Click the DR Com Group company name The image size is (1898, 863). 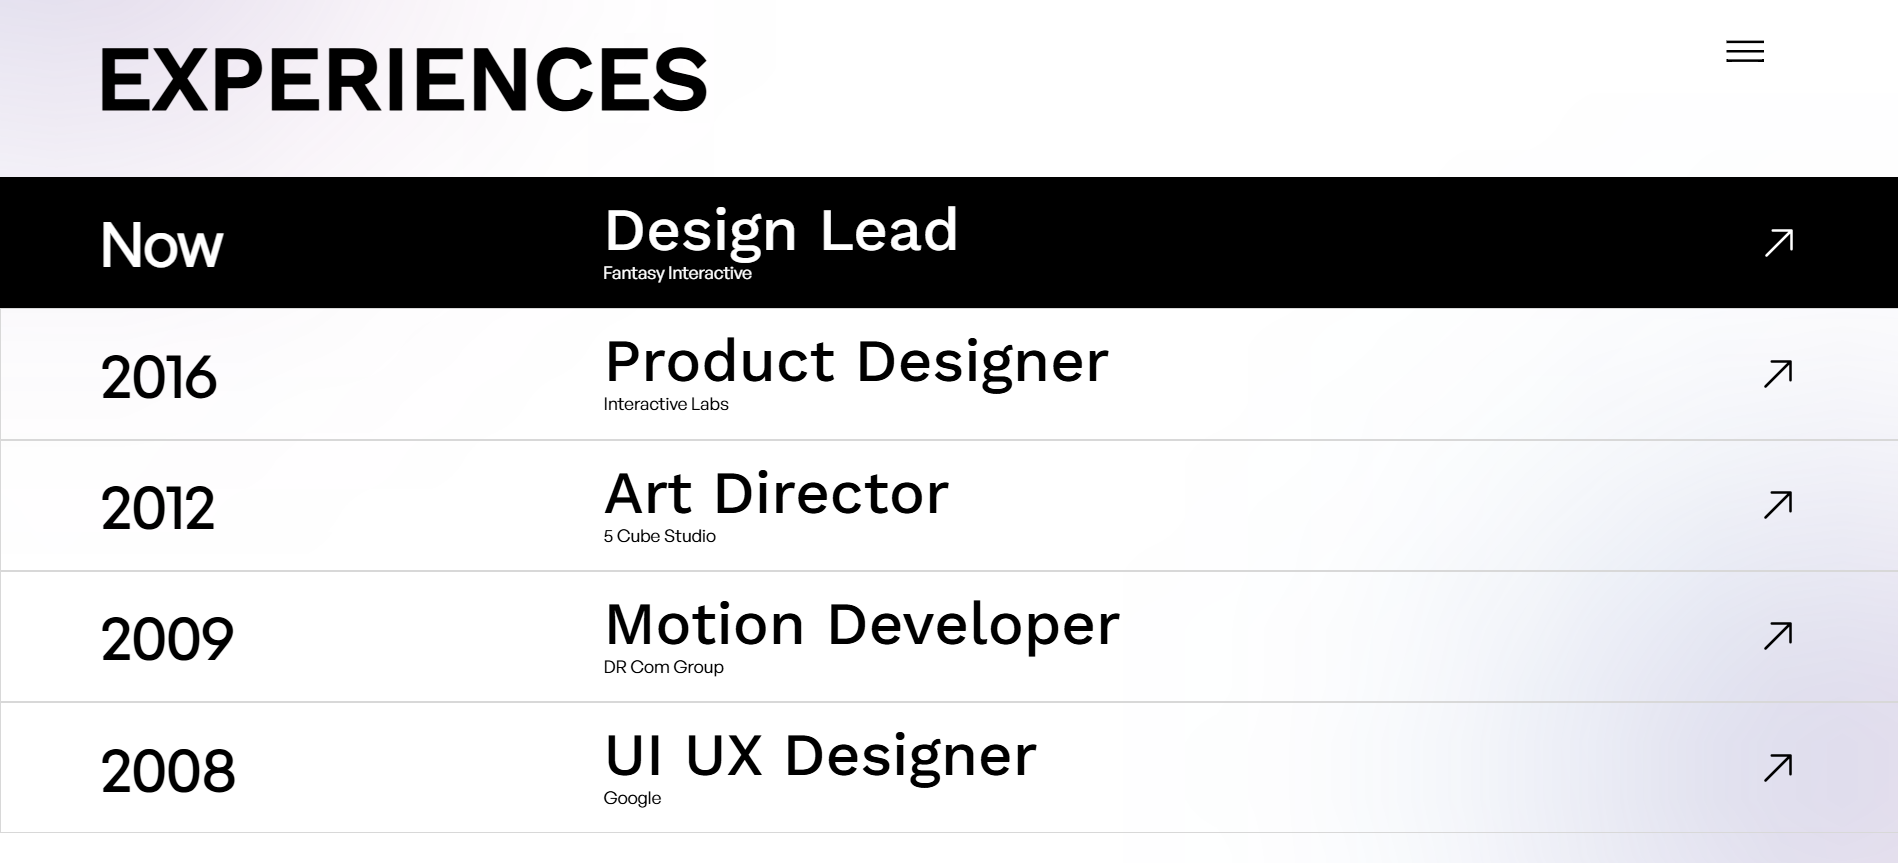coord(663,667)
